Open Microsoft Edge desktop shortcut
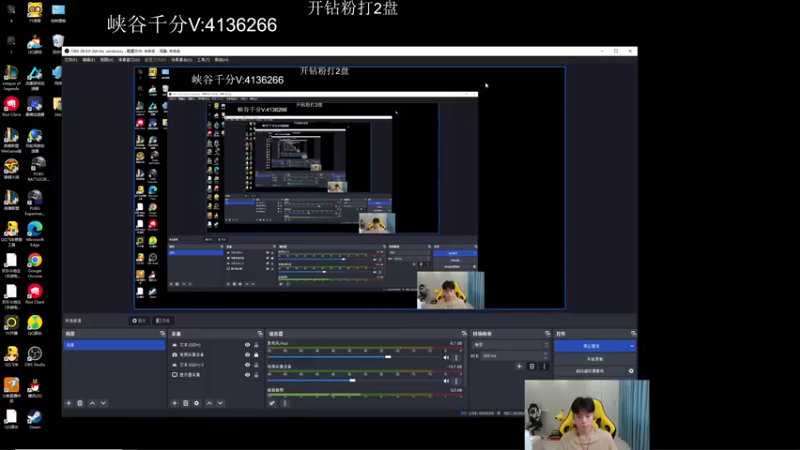This screenshot has height=450, width=800. pos(35,234)
